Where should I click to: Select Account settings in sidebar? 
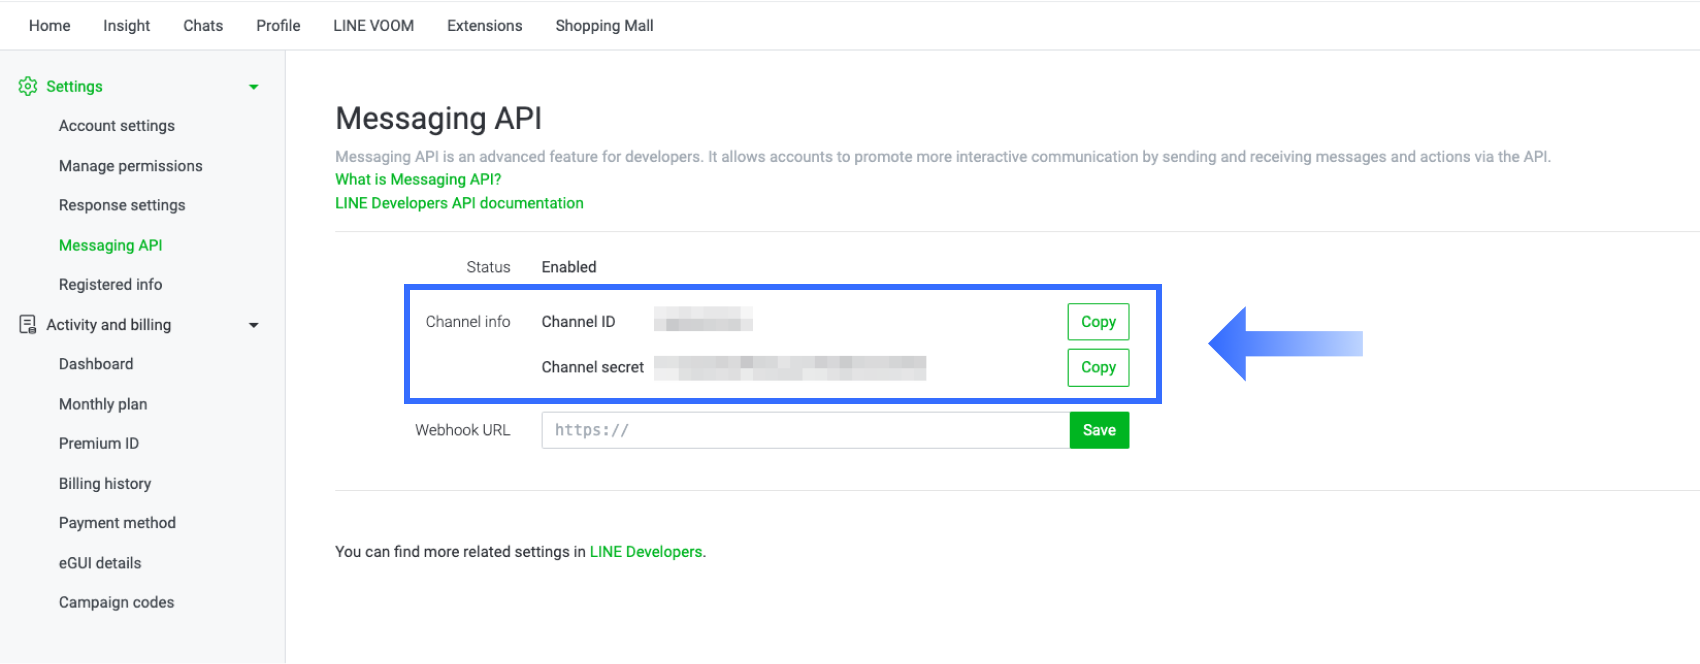(x=117, y=126)
